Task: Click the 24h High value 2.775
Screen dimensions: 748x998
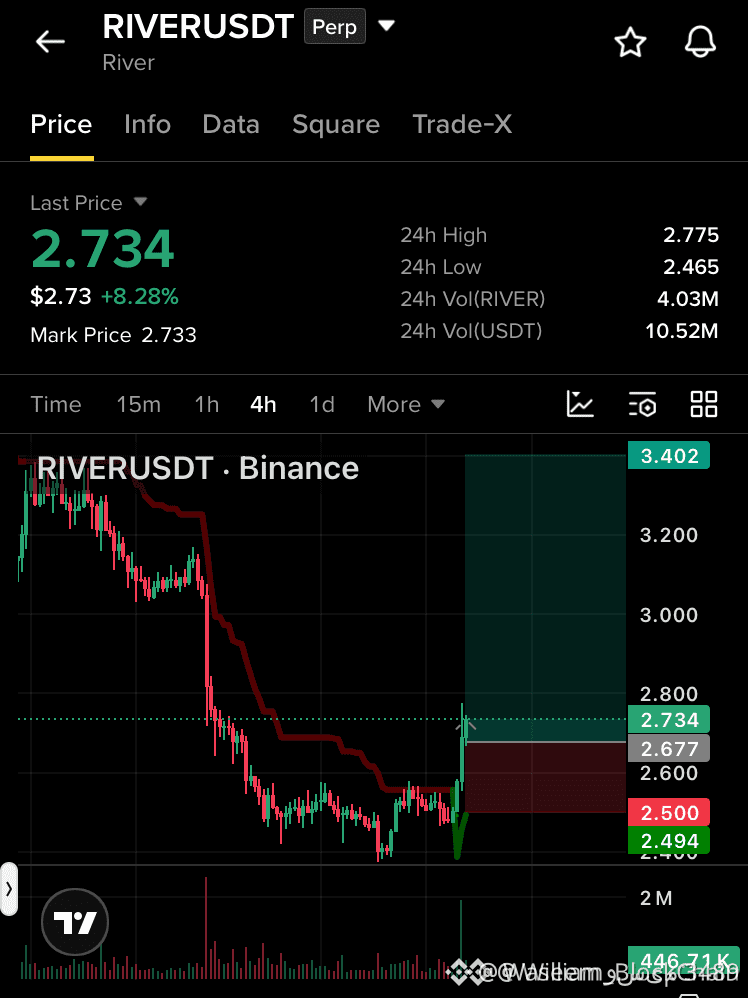Action: click(691, 235)
